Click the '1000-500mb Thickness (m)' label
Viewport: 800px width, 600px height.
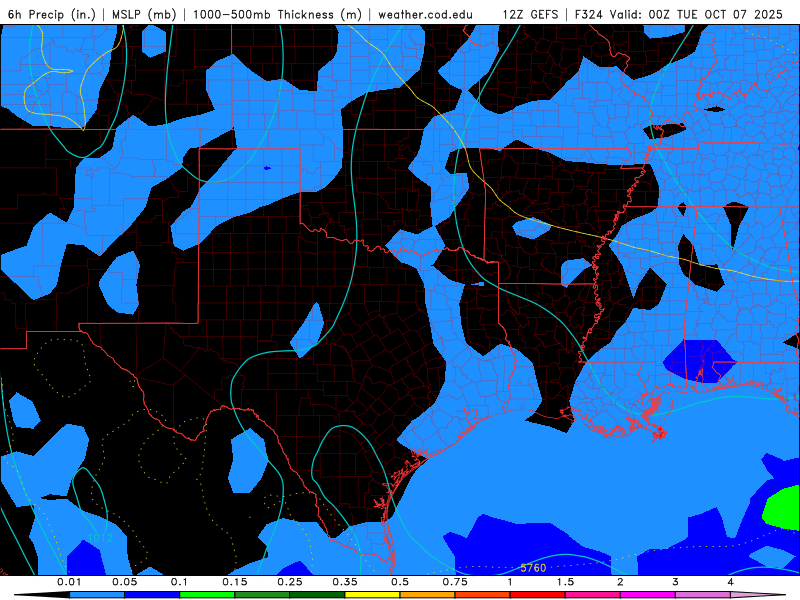click(277, 14)
